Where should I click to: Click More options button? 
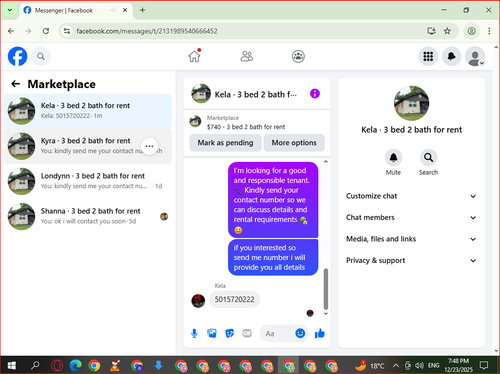pyautogui.click(x=294, y=143)
